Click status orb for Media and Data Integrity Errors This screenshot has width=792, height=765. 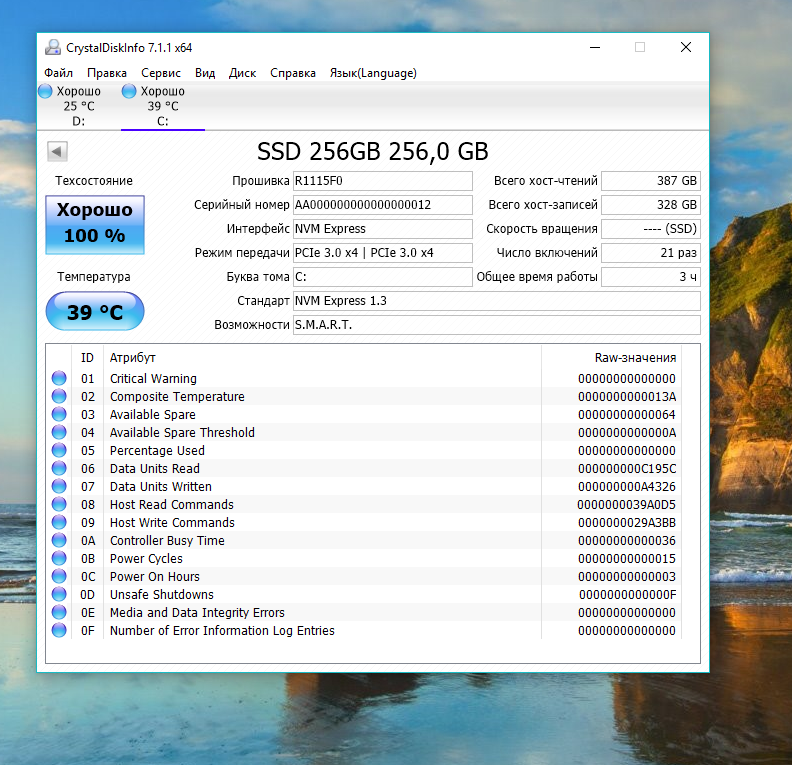59,613
